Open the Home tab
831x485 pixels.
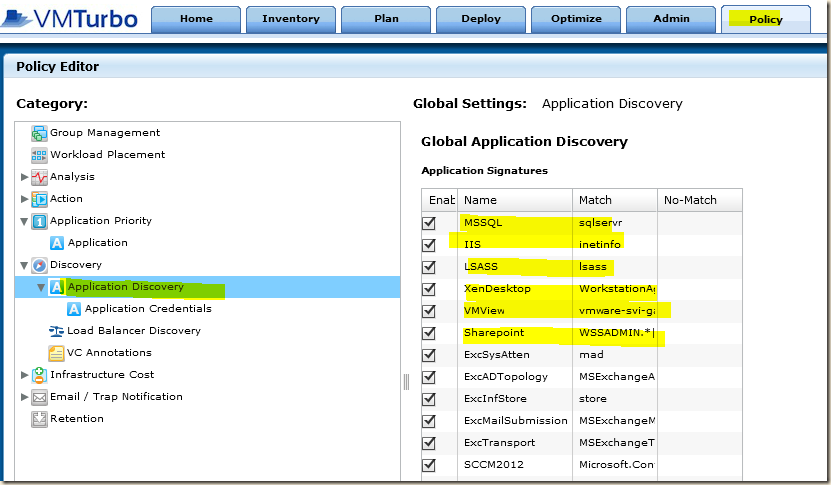196,19
